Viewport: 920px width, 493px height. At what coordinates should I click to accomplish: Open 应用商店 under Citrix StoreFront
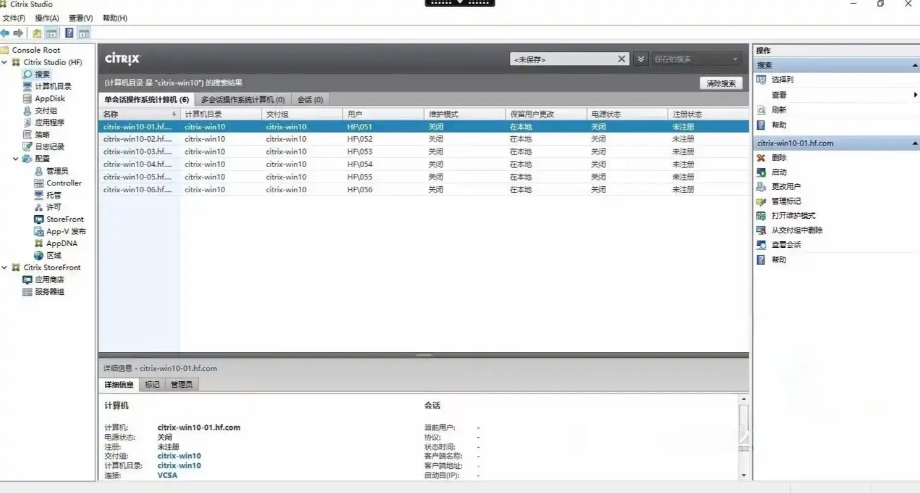[49, 279]
